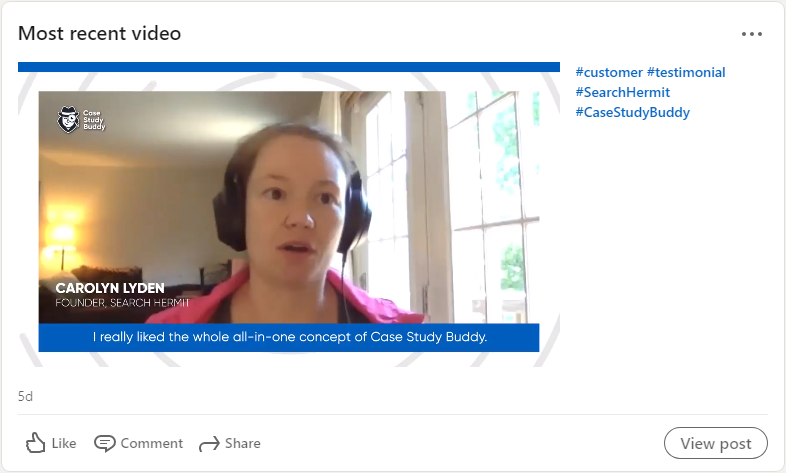Screen dimensions: 786x473
Task: Open the #SearchHermit hashtag link
Action: pyautogui.click(x=623, y=92)
